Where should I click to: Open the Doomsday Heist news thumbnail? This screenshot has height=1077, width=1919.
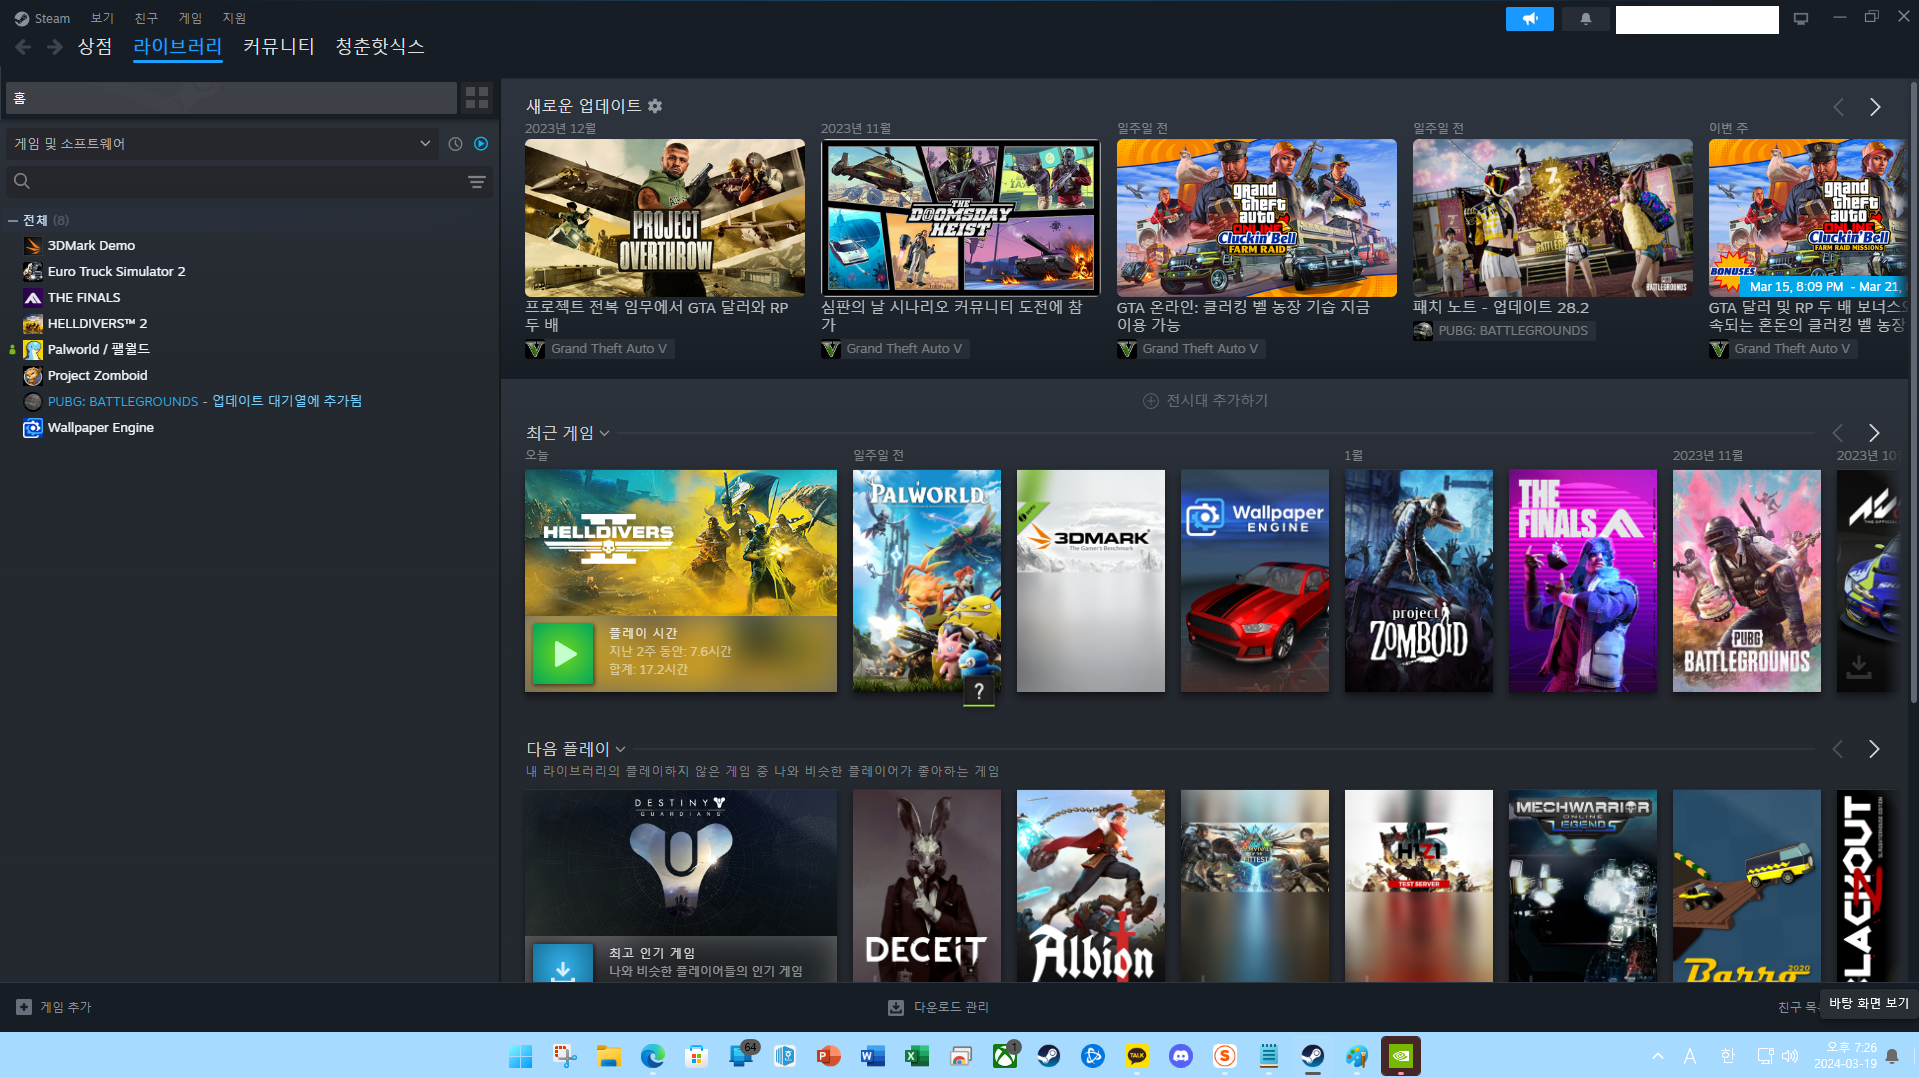(x=960, y=217)
